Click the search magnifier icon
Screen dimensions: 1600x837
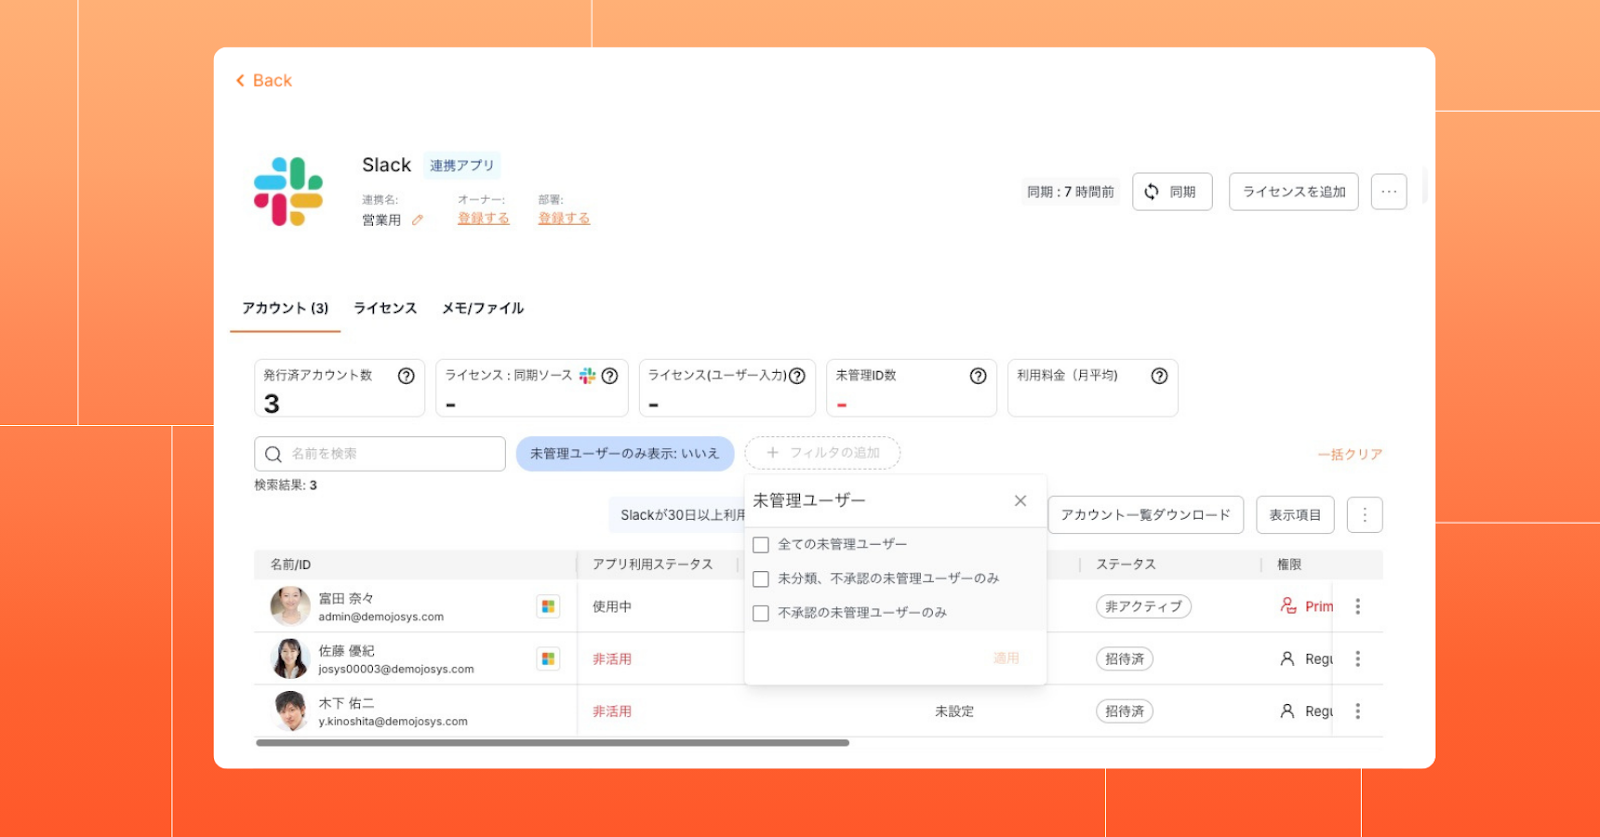click(273, 454)
